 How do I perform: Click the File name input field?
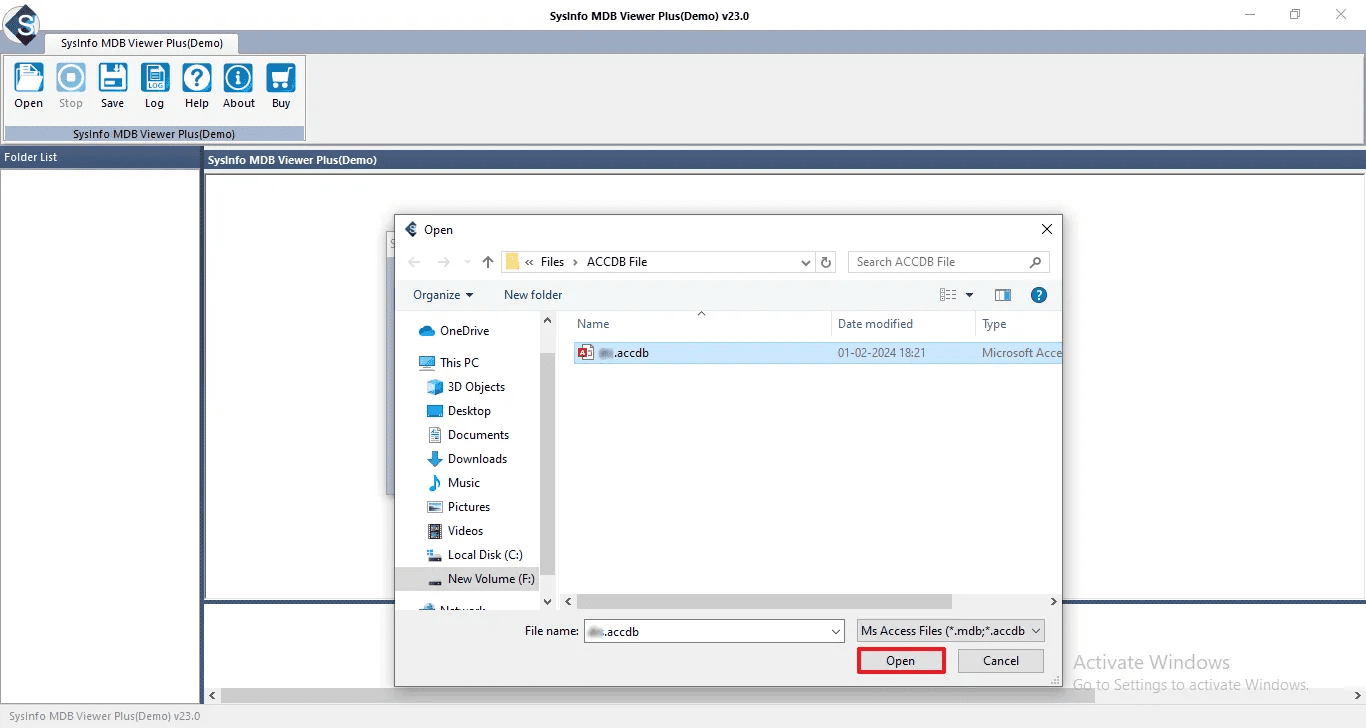click(x=714, y=631)
